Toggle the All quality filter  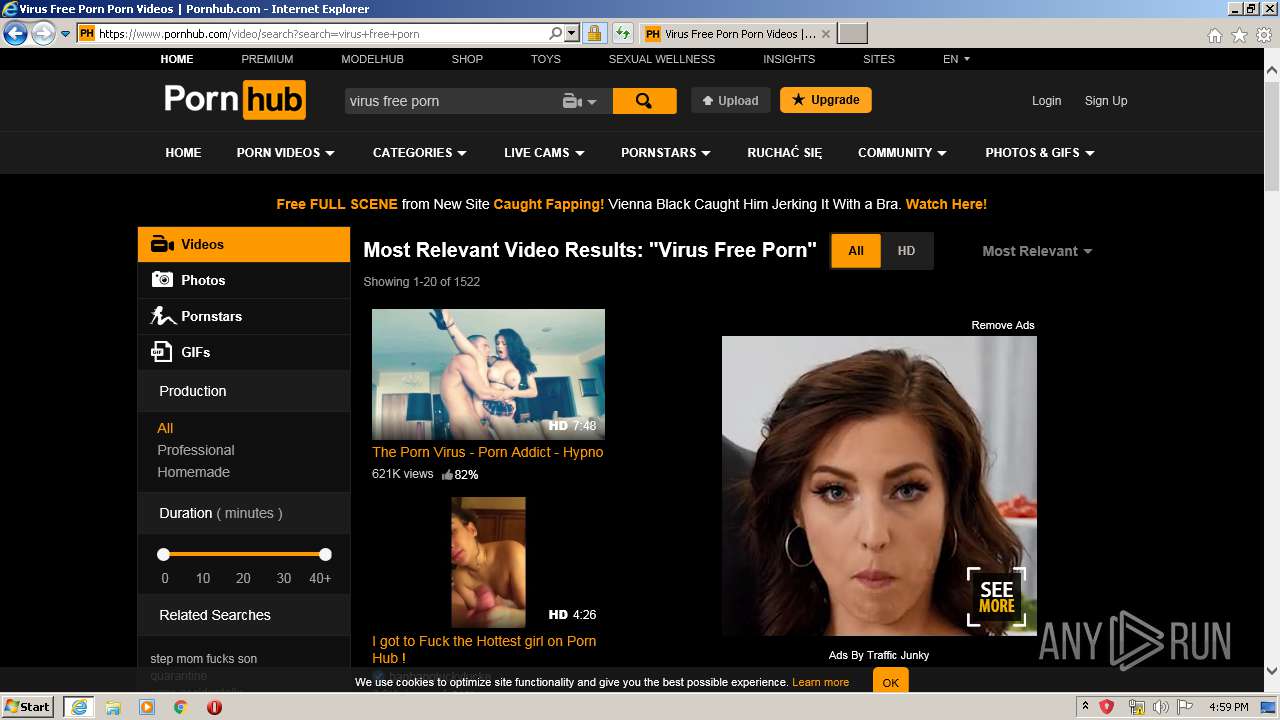[x=856, y=251]
